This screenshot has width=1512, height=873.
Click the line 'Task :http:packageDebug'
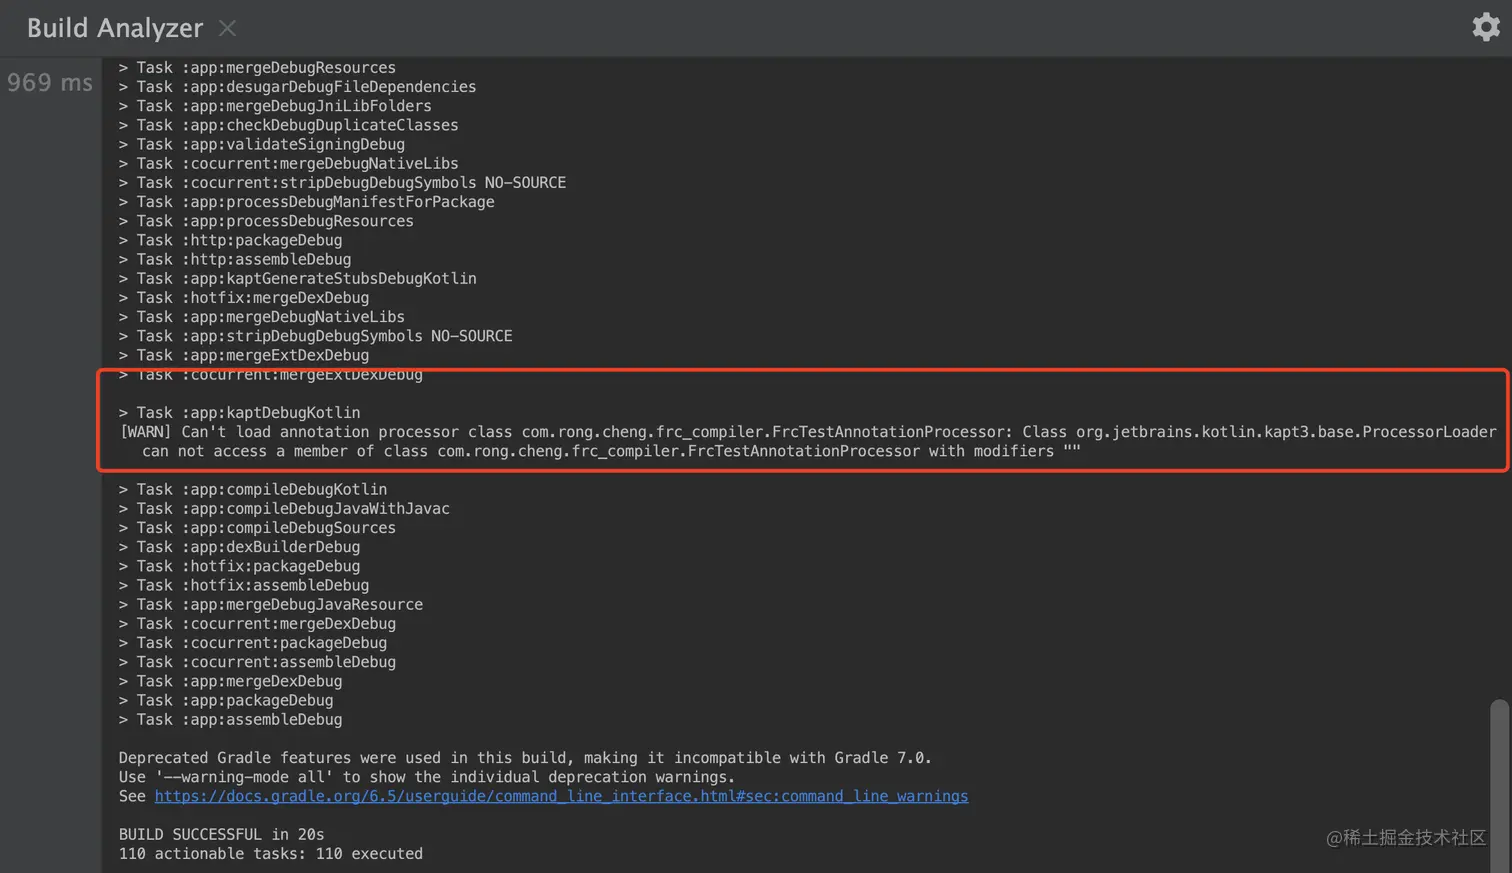click(230, 240)
